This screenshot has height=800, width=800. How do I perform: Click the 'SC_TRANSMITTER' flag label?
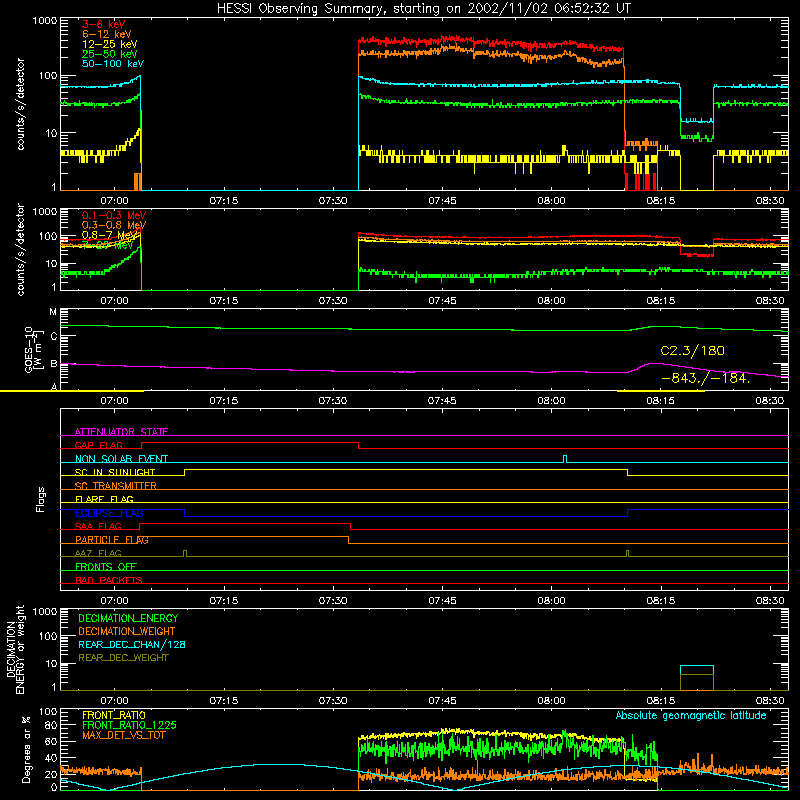[x=116, y=486]
